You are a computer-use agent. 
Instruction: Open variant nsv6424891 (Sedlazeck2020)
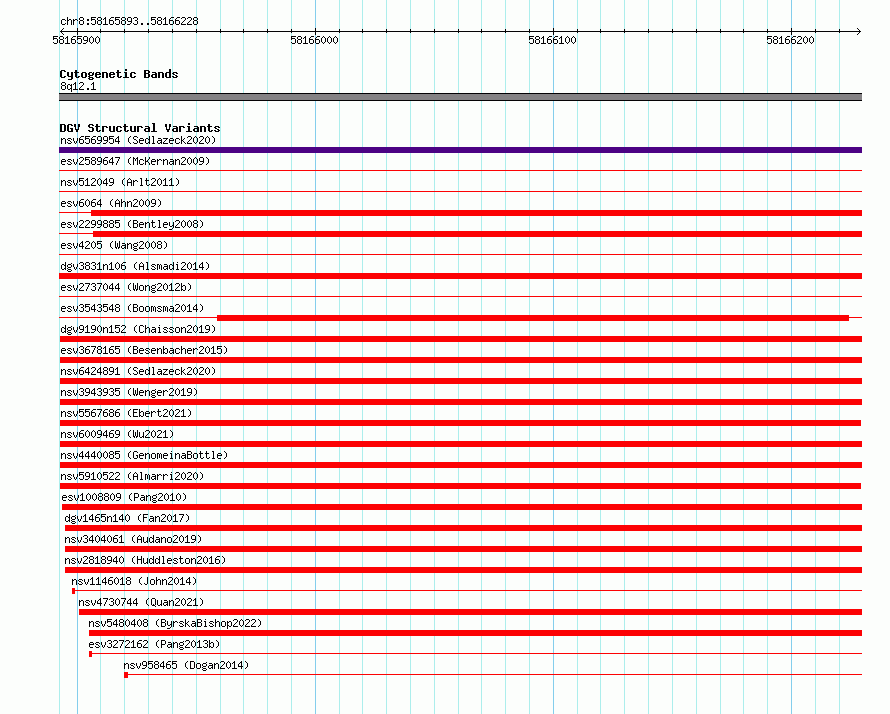click(138, 371)
